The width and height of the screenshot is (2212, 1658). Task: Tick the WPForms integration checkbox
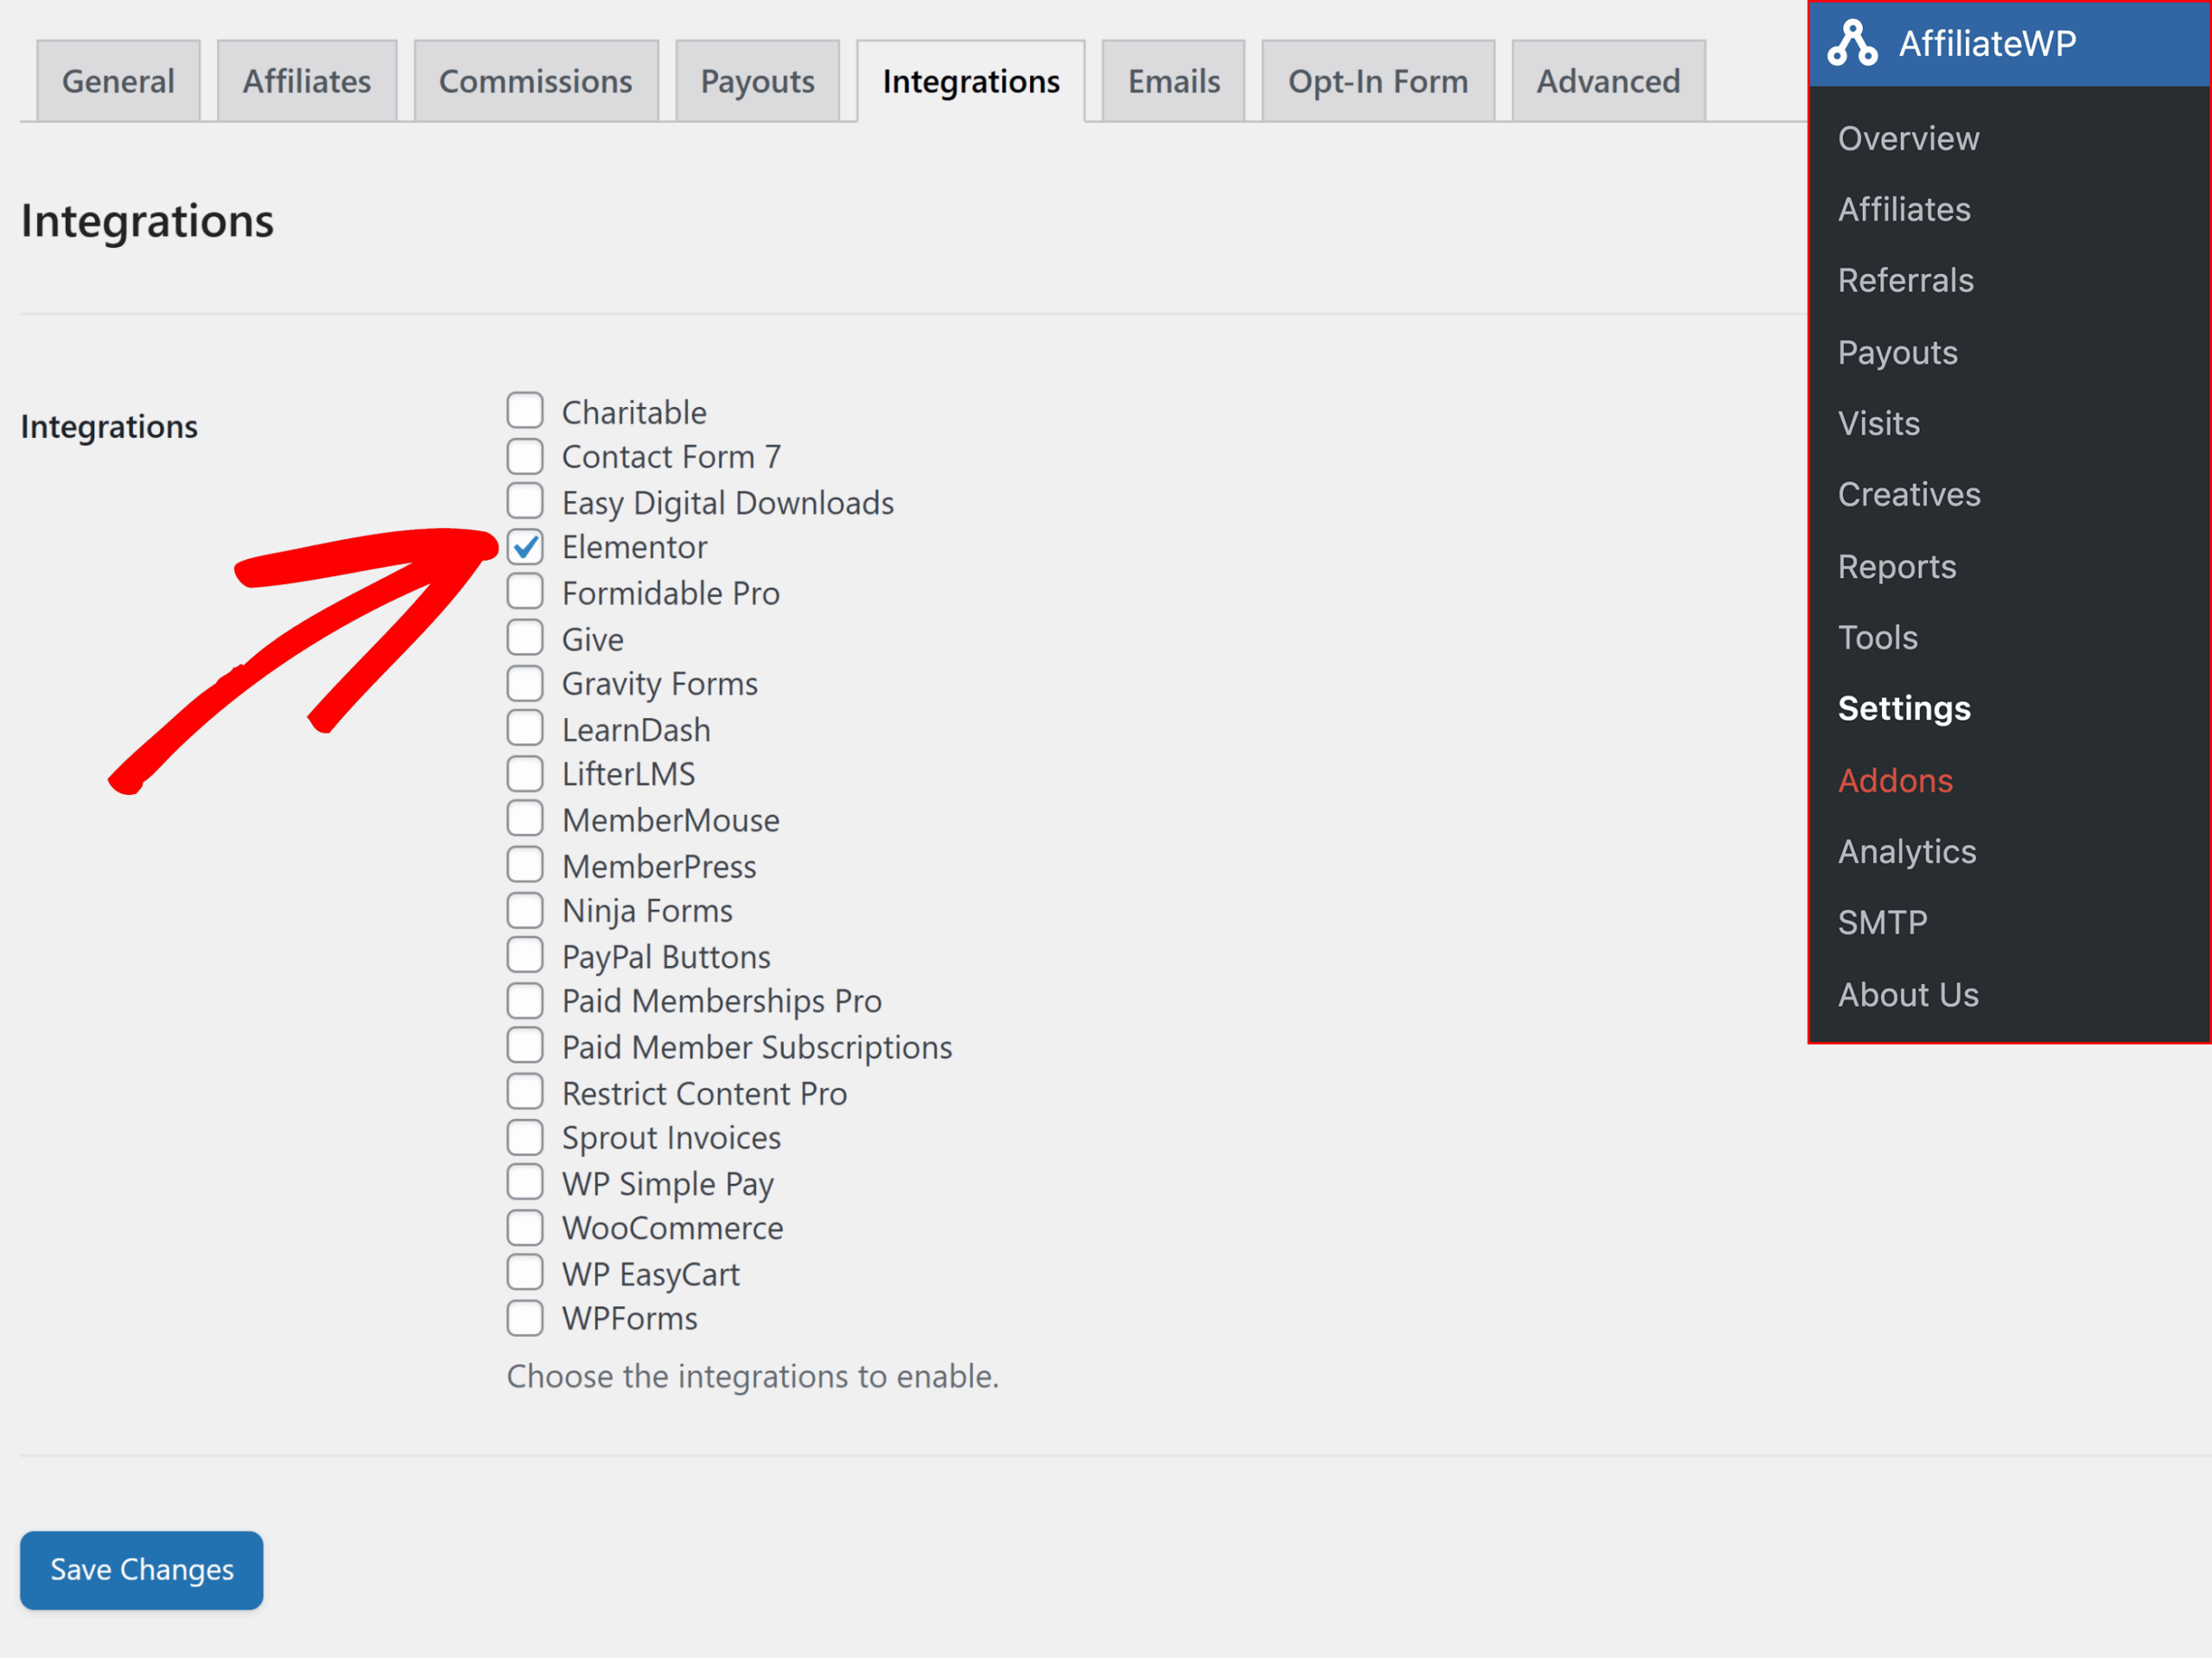tap(525, 1318)
